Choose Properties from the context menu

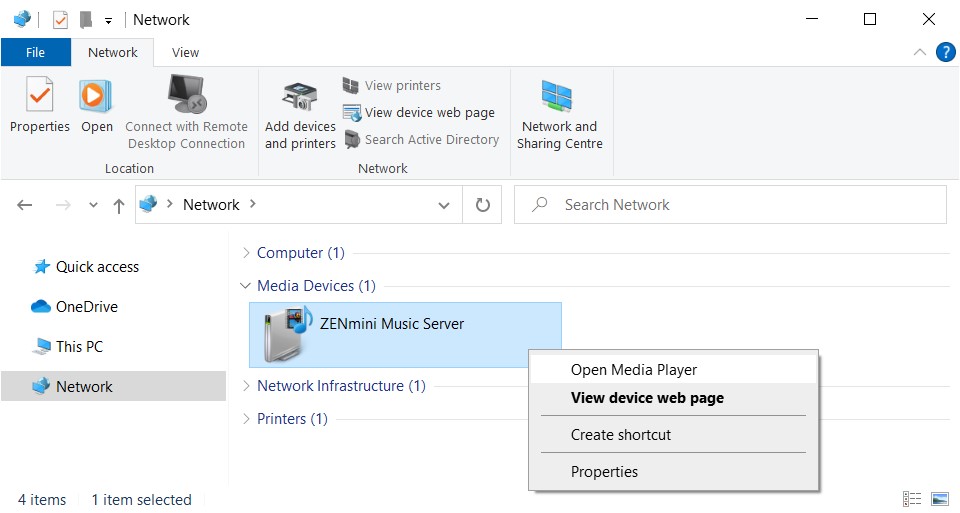(x=673, y=472)
